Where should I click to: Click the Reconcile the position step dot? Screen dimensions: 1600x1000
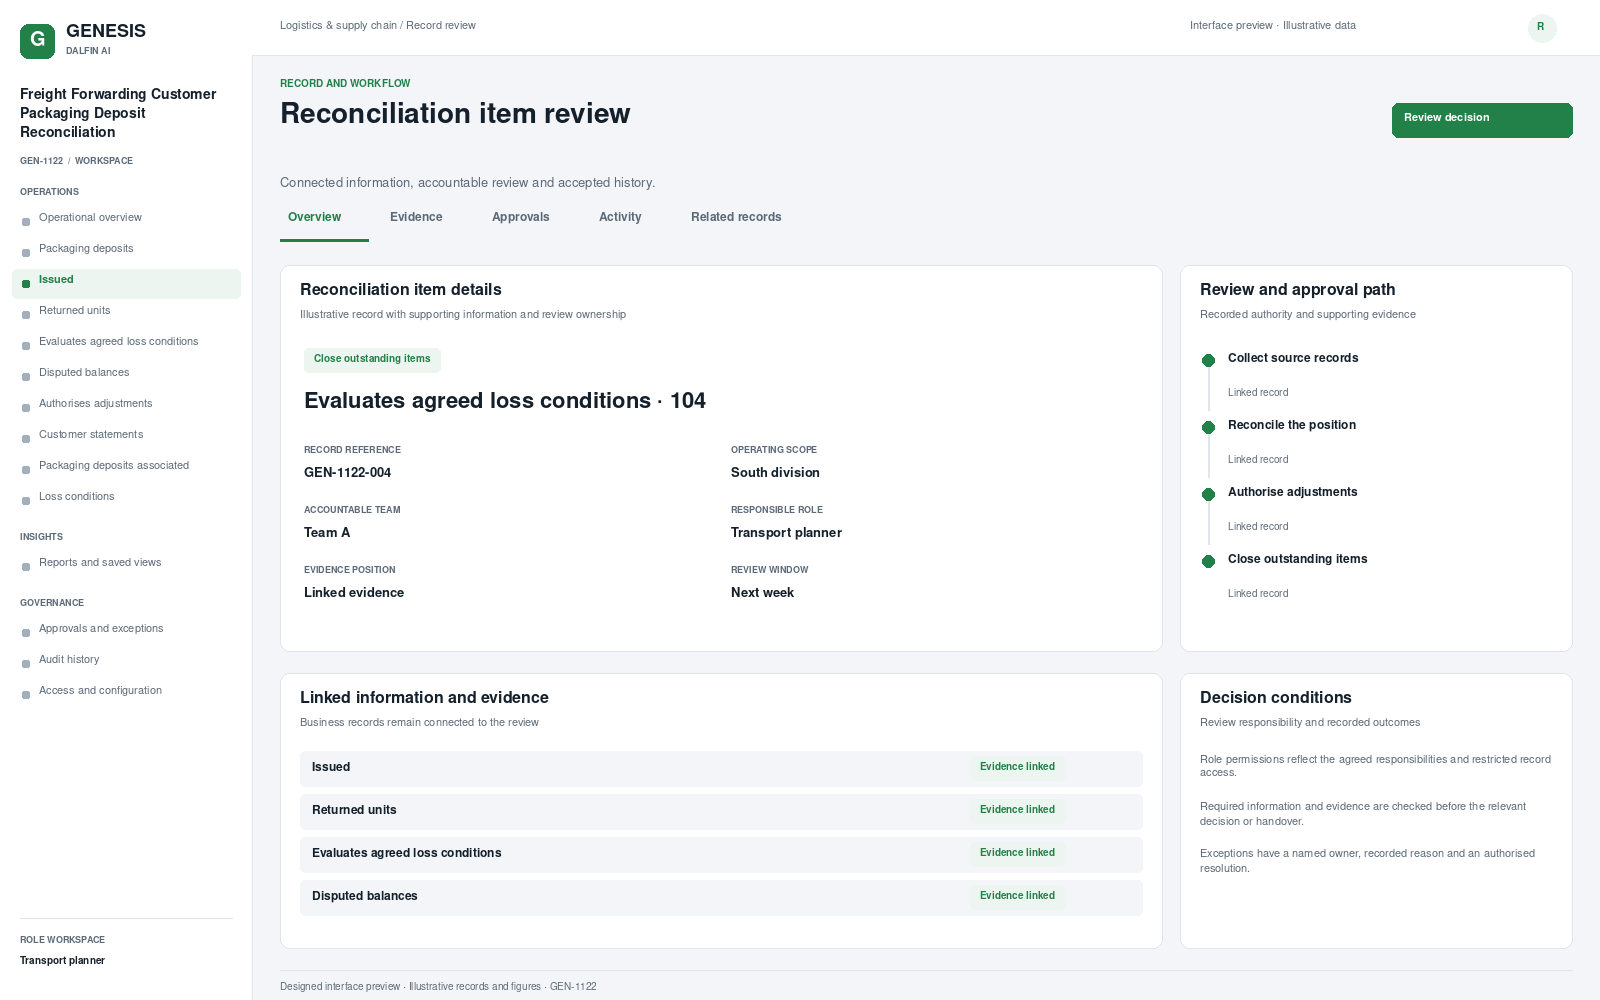(1208, 427)
